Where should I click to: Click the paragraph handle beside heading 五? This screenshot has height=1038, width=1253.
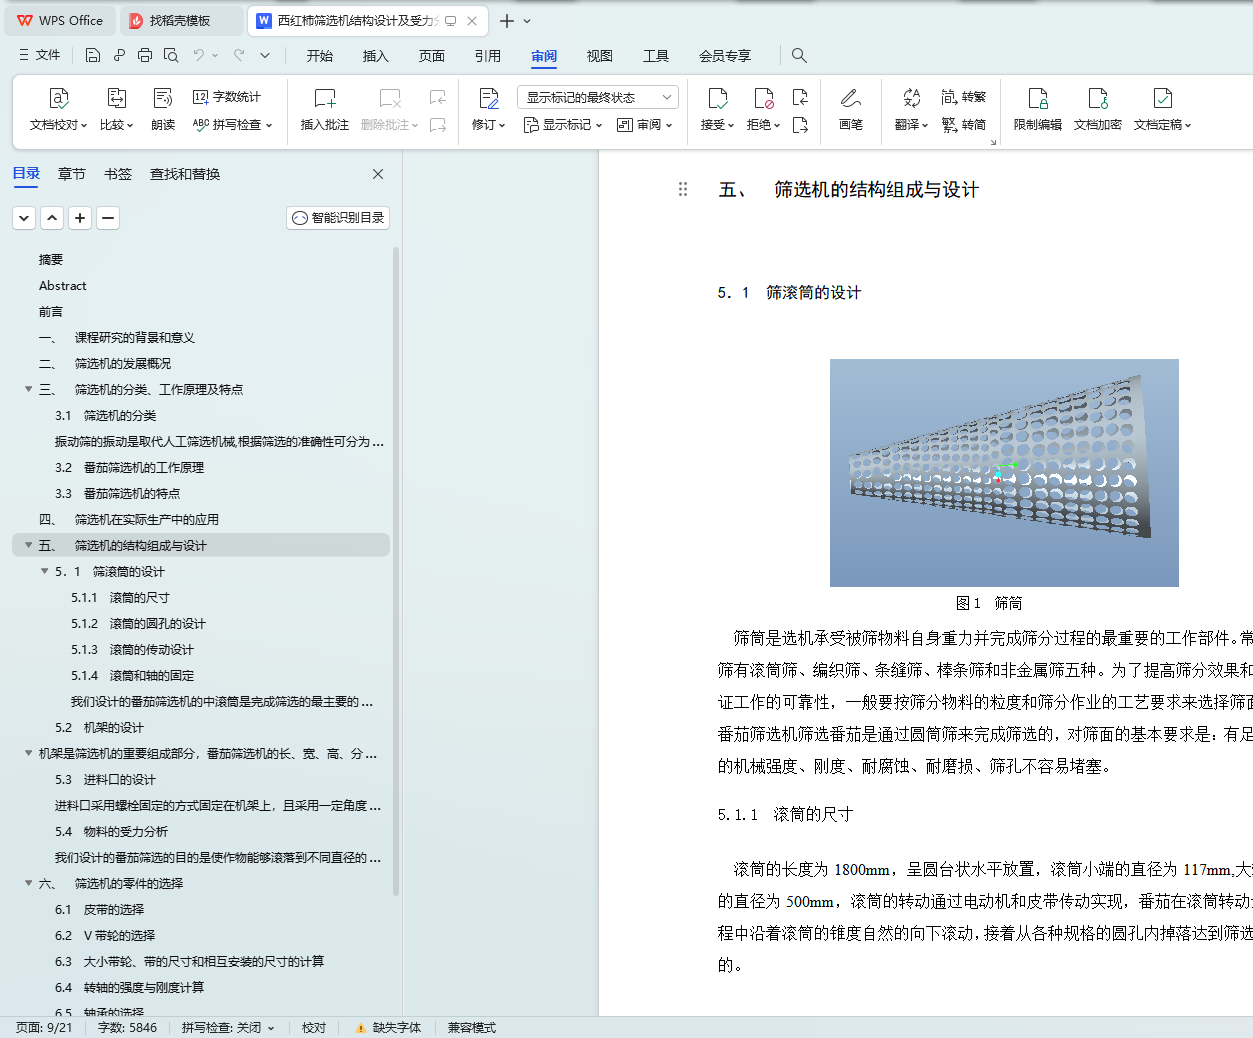click(683, 189)
